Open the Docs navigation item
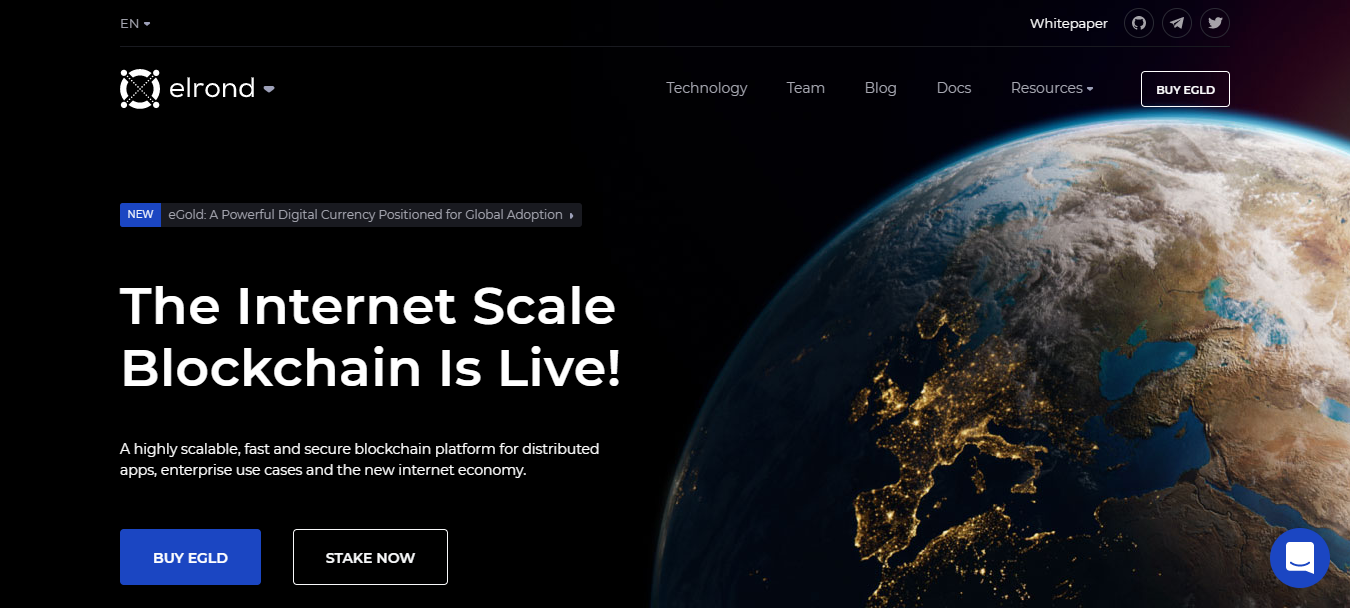 pyautogui.click(x=953, y=88)
